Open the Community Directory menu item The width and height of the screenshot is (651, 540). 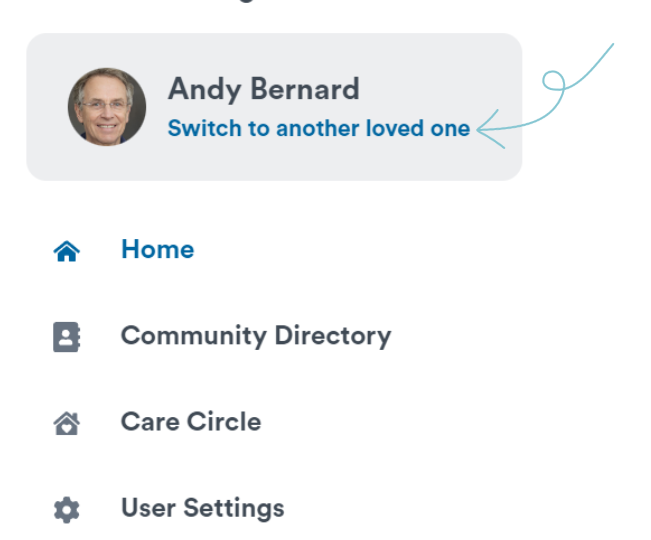coord(222,336)
